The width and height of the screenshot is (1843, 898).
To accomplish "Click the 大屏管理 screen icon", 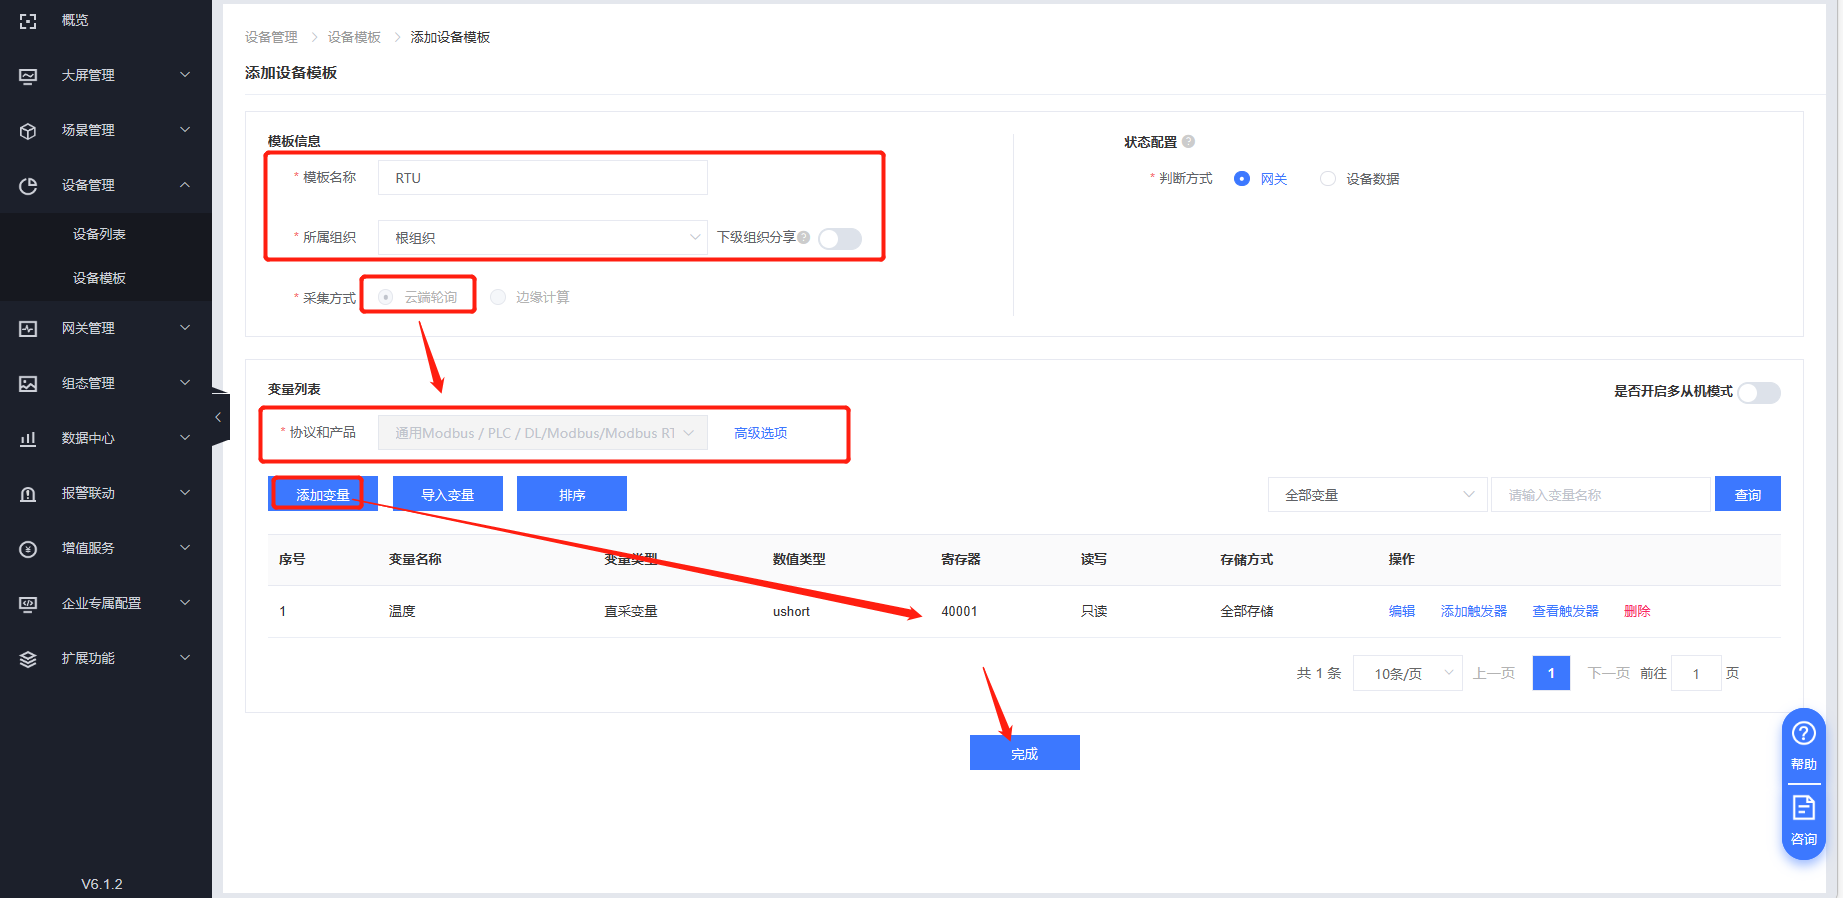I will pyautogui.click(x=28, y=76).
